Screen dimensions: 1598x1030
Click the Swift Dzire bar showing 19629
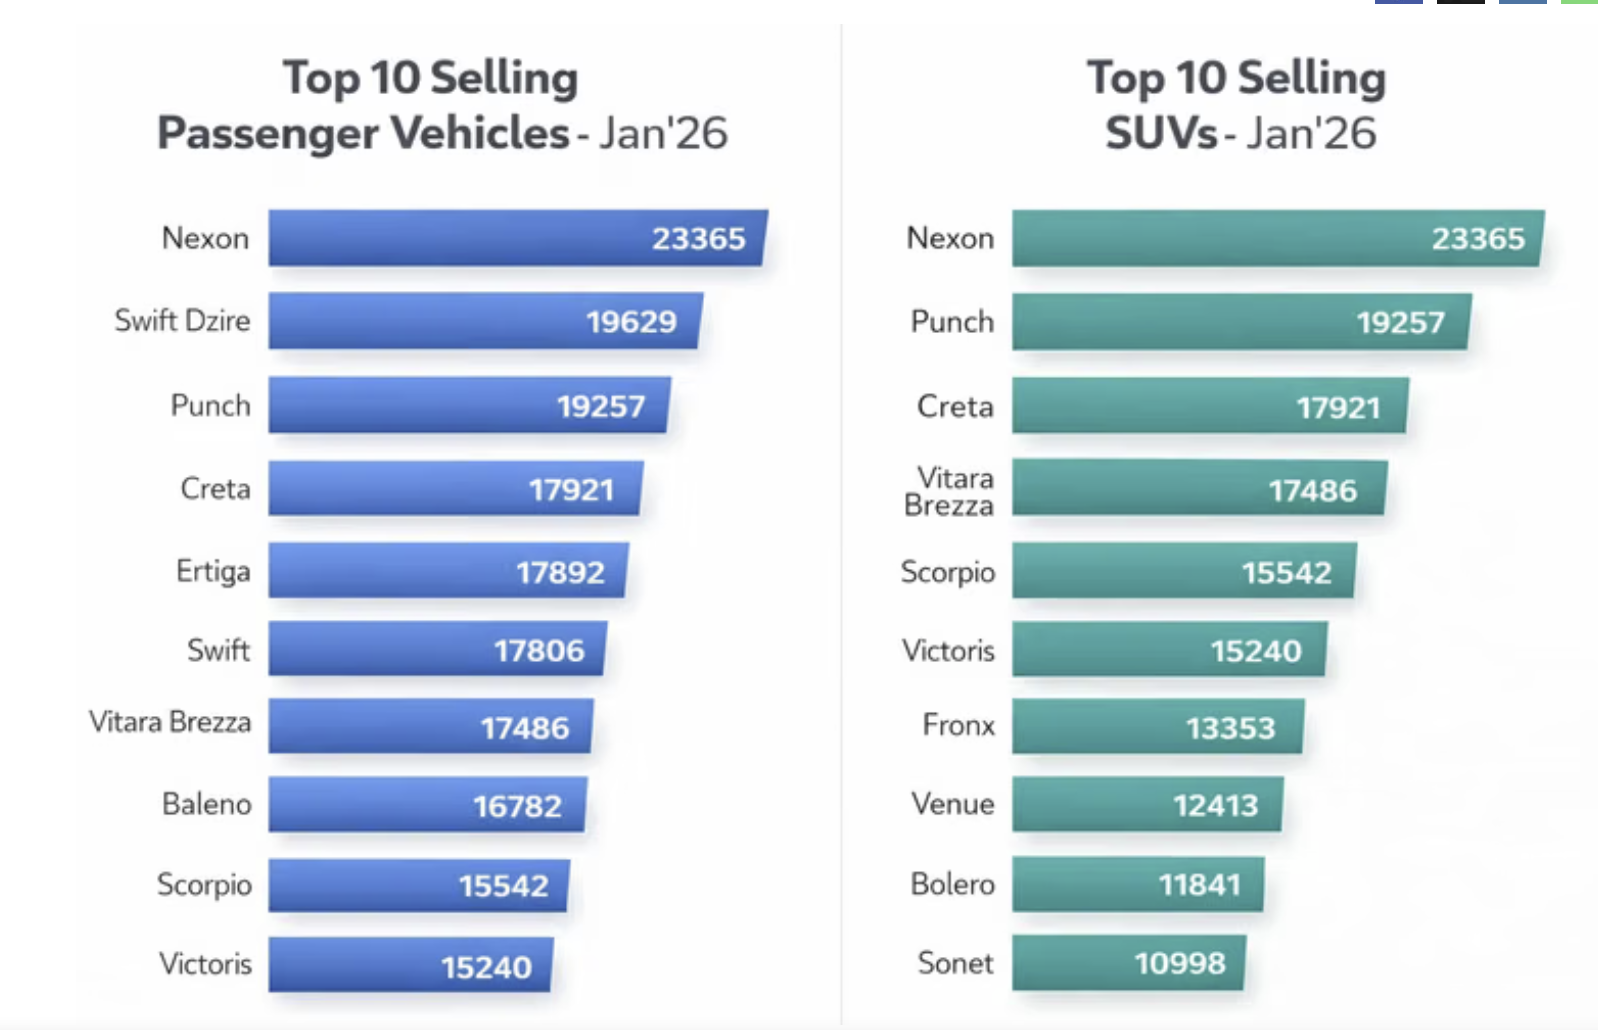485,321
